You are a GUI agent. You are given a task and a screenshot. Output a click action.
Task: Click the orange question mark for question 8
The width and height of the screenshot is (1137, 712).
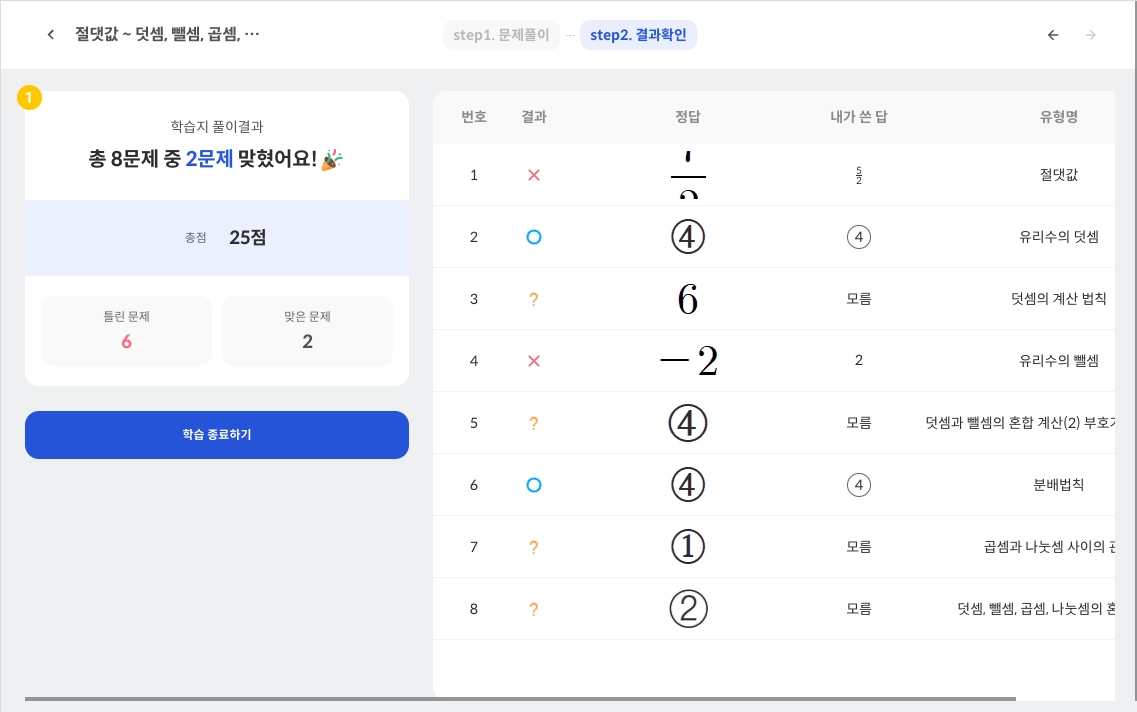click(x=534, y=609)
